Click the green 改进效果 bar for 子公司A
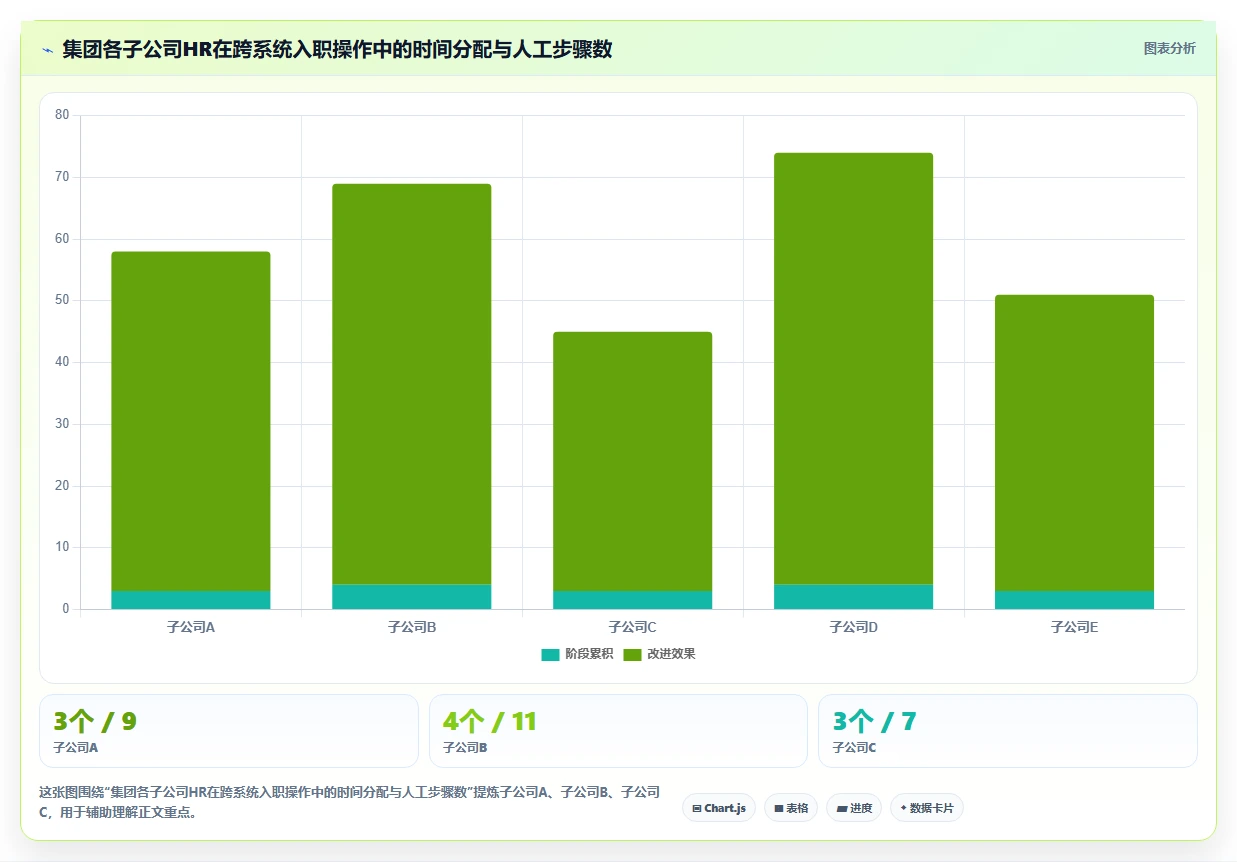1237x862 pixels. click(x=191, y=421)
